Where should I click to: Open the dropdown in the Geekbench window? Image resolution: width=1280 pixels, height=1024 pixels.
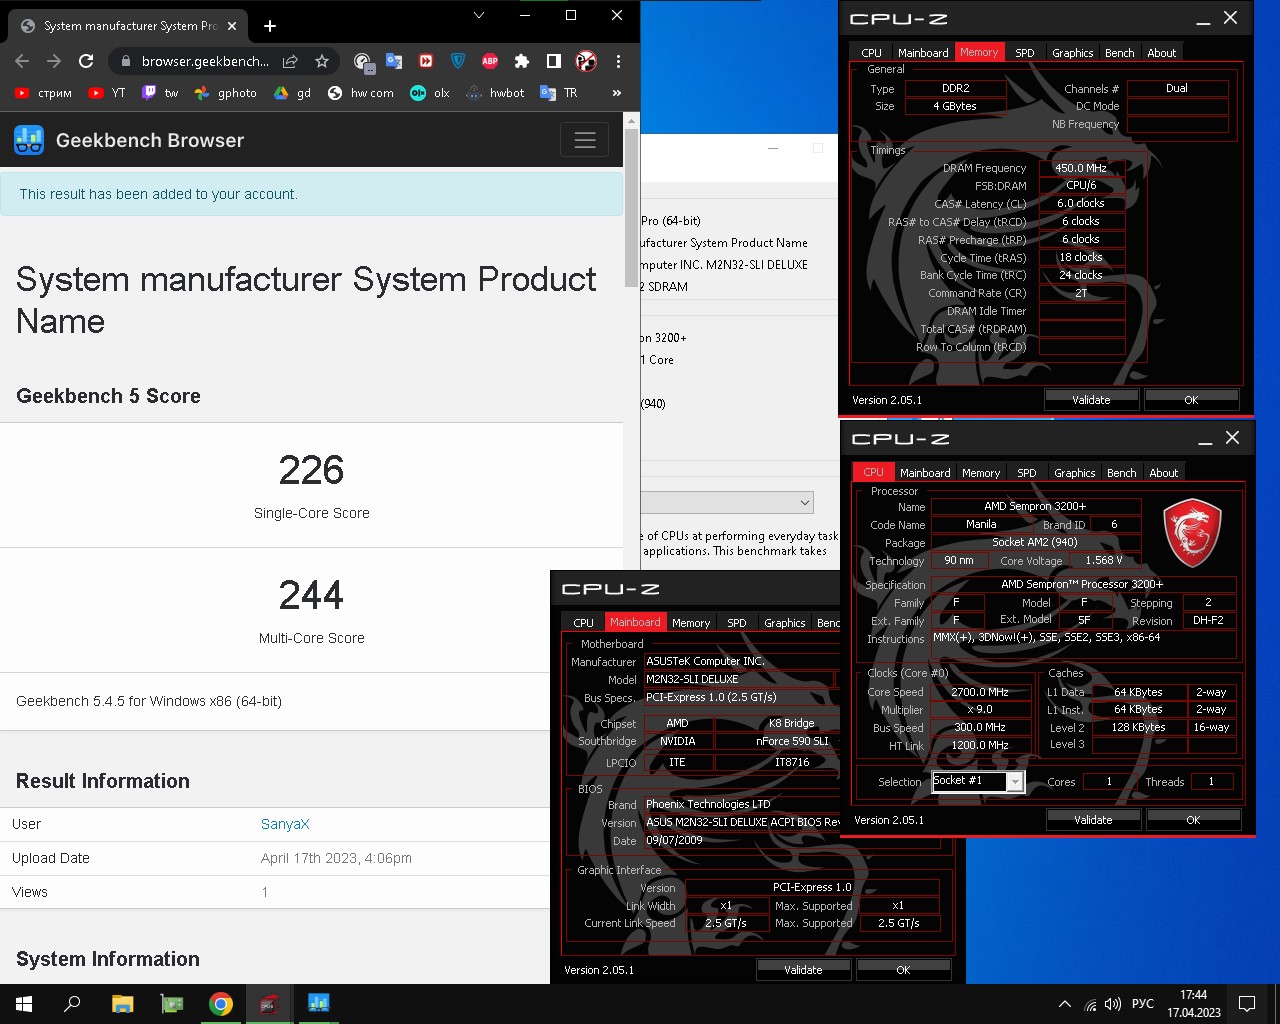tap(725, 502)
